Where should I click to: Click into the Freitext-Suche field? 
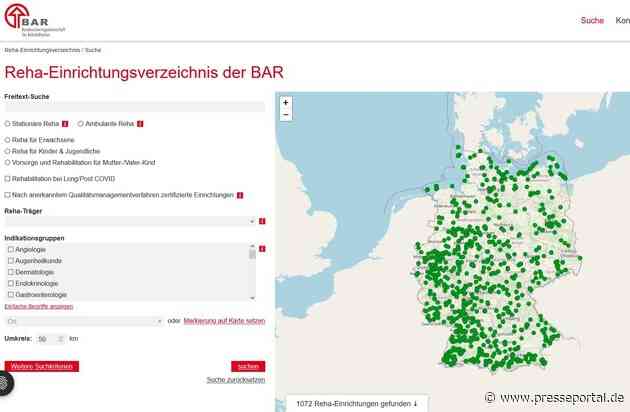pos(135,107)
